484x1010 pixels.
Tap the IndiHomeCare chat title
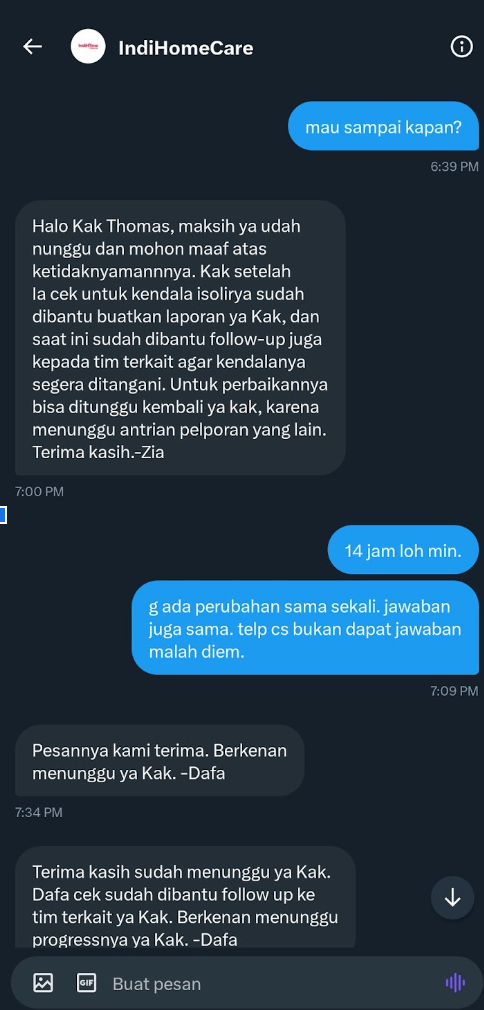(186, 48)
